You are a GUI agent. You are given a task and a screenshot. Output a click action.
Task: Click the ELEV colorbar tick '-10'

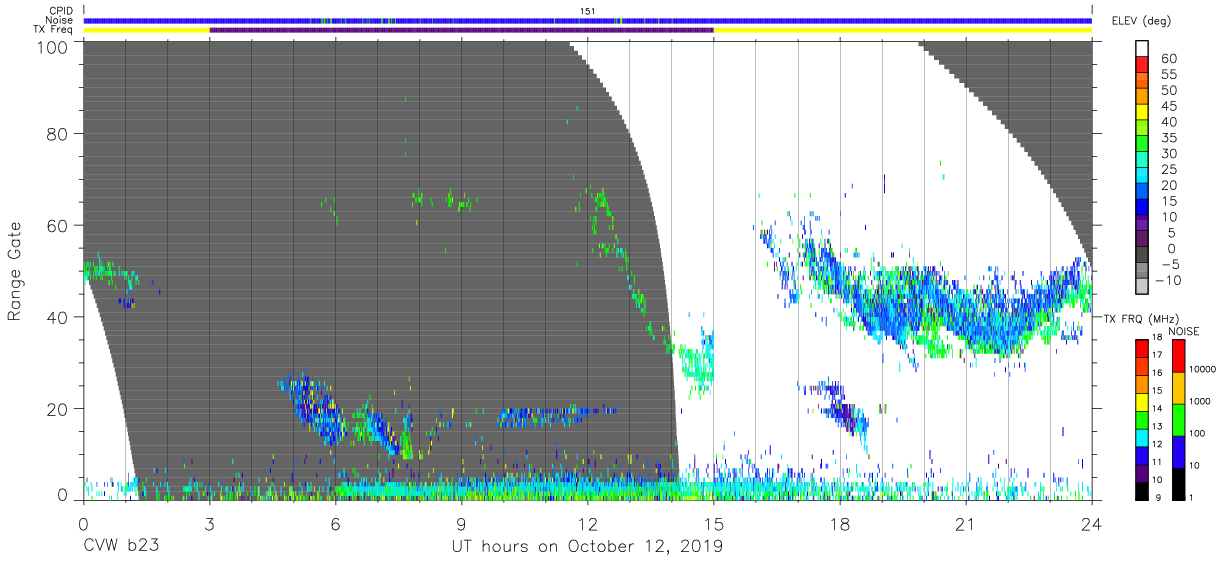tap(1166, 280)
